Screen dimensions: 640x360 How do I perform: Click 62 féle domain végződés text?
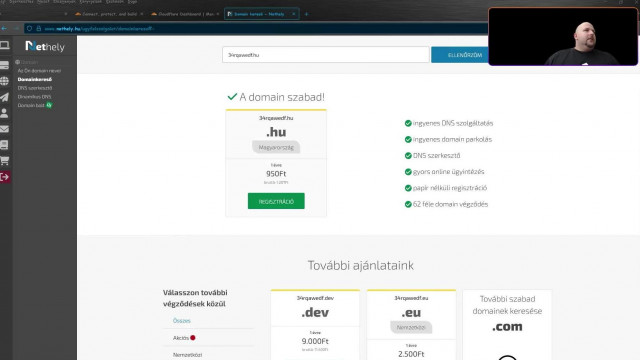tap(450, 204)
